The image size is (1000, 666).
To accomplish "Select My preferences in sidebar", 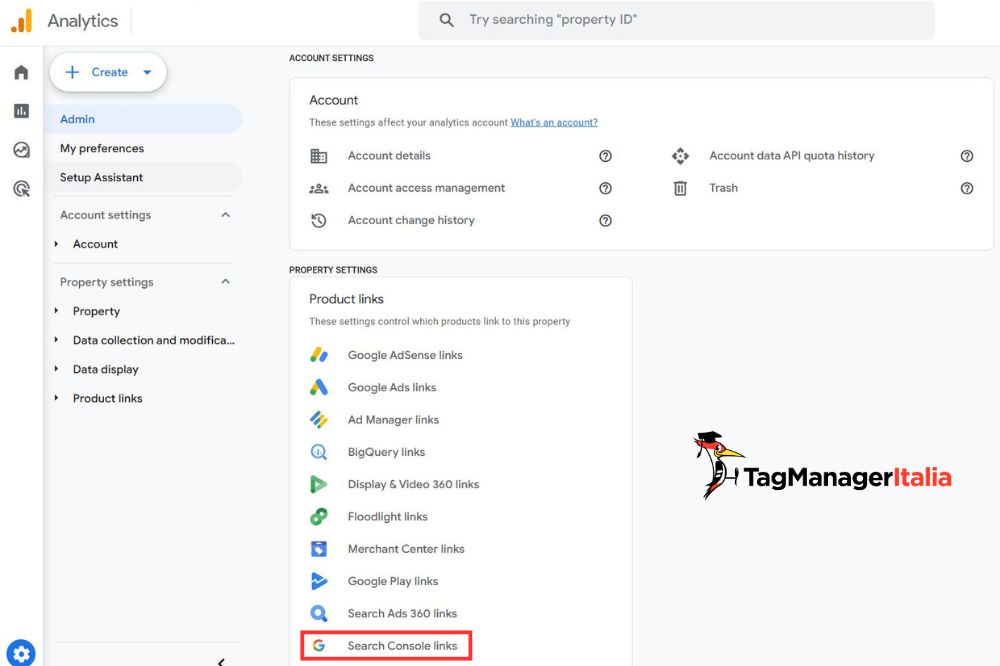I will tap(102, 148).
